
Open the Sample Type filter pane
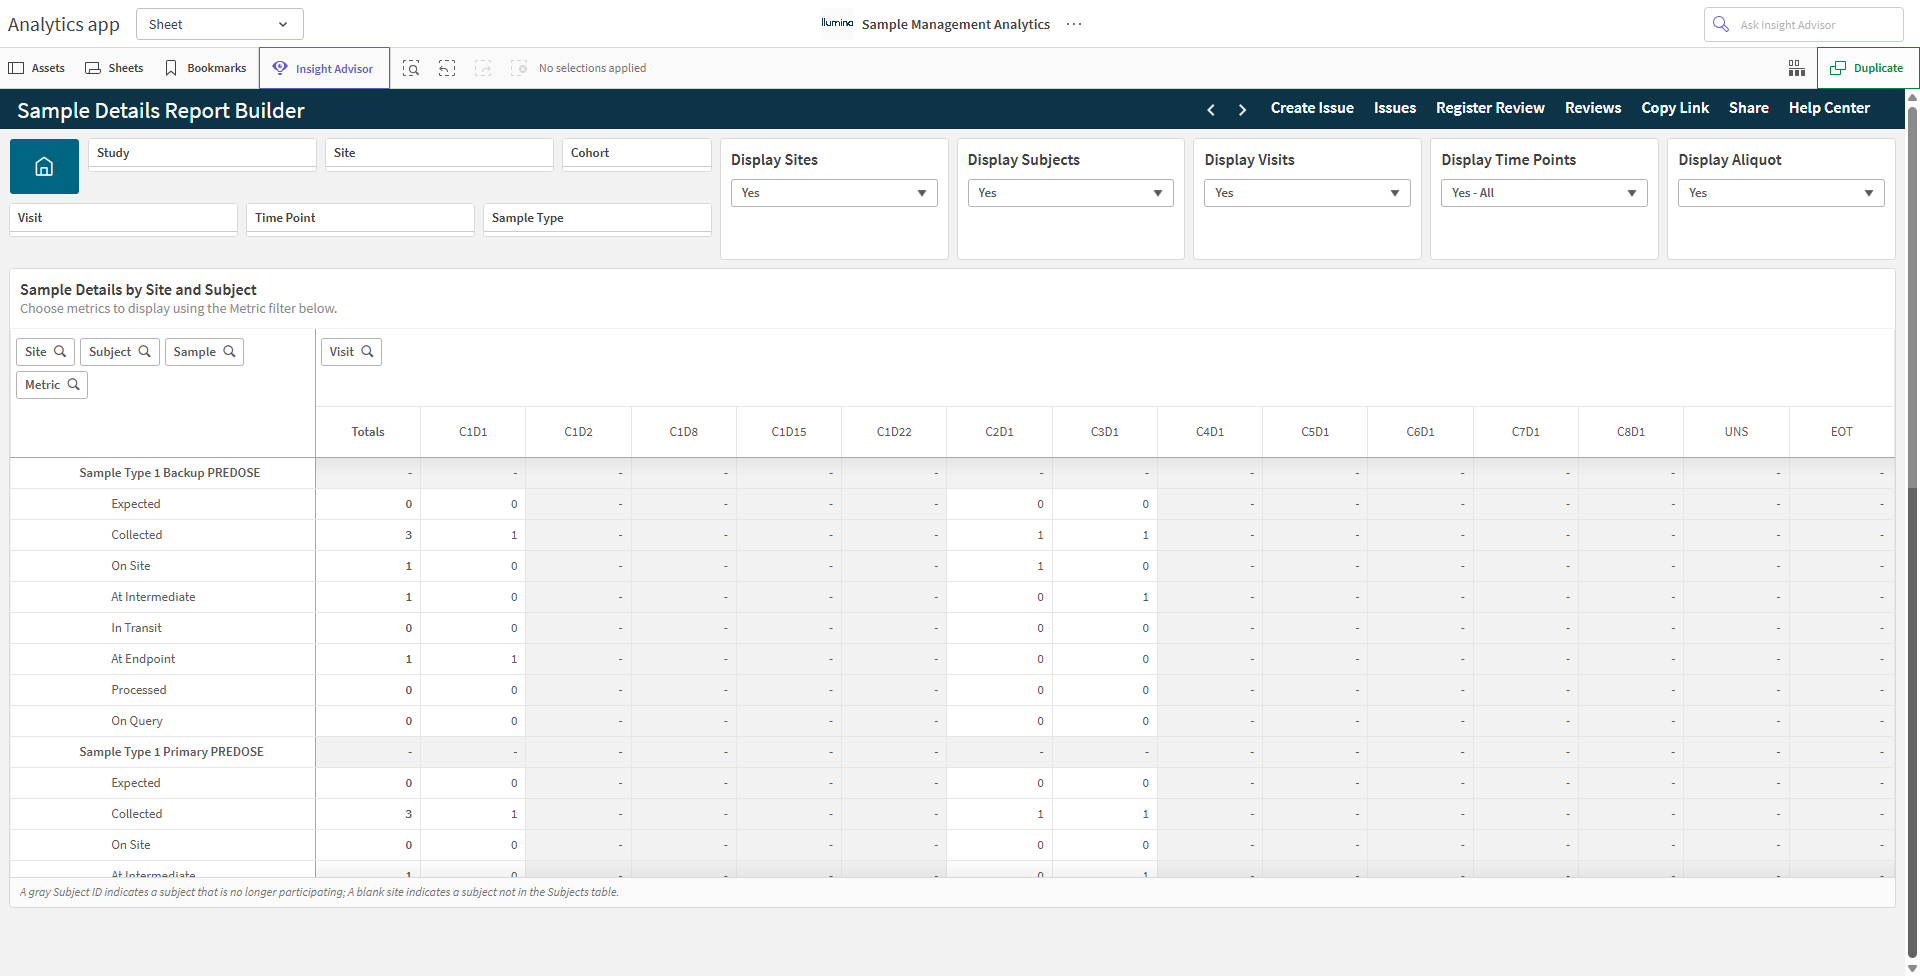pyautogui.click(x=597, y=219)
